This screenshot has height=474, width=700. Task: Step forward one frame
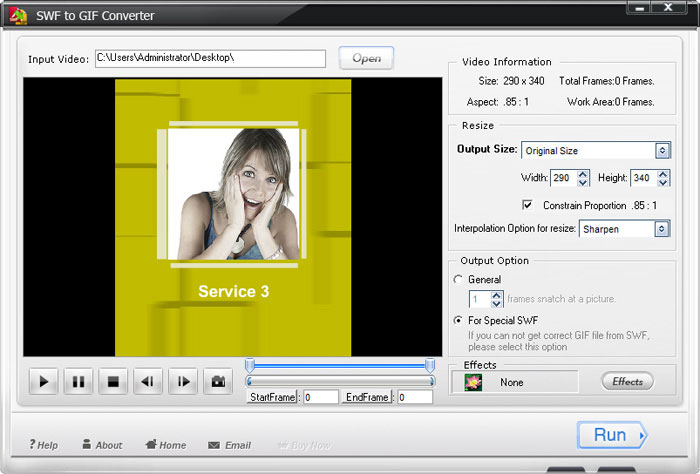tap(183, 381)
